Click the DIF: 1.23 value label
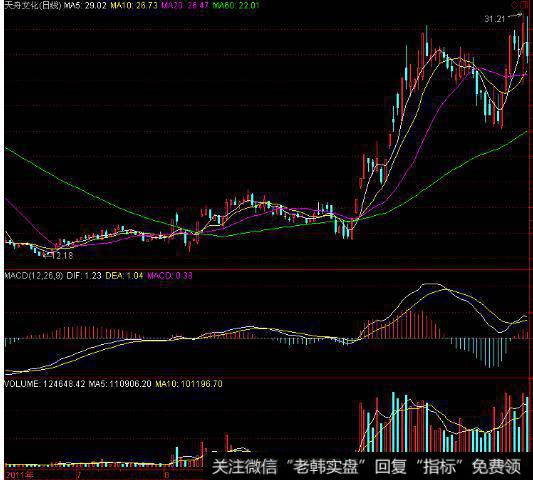The width and height of the screenshot is (533, 480). (x=84, y=275)
